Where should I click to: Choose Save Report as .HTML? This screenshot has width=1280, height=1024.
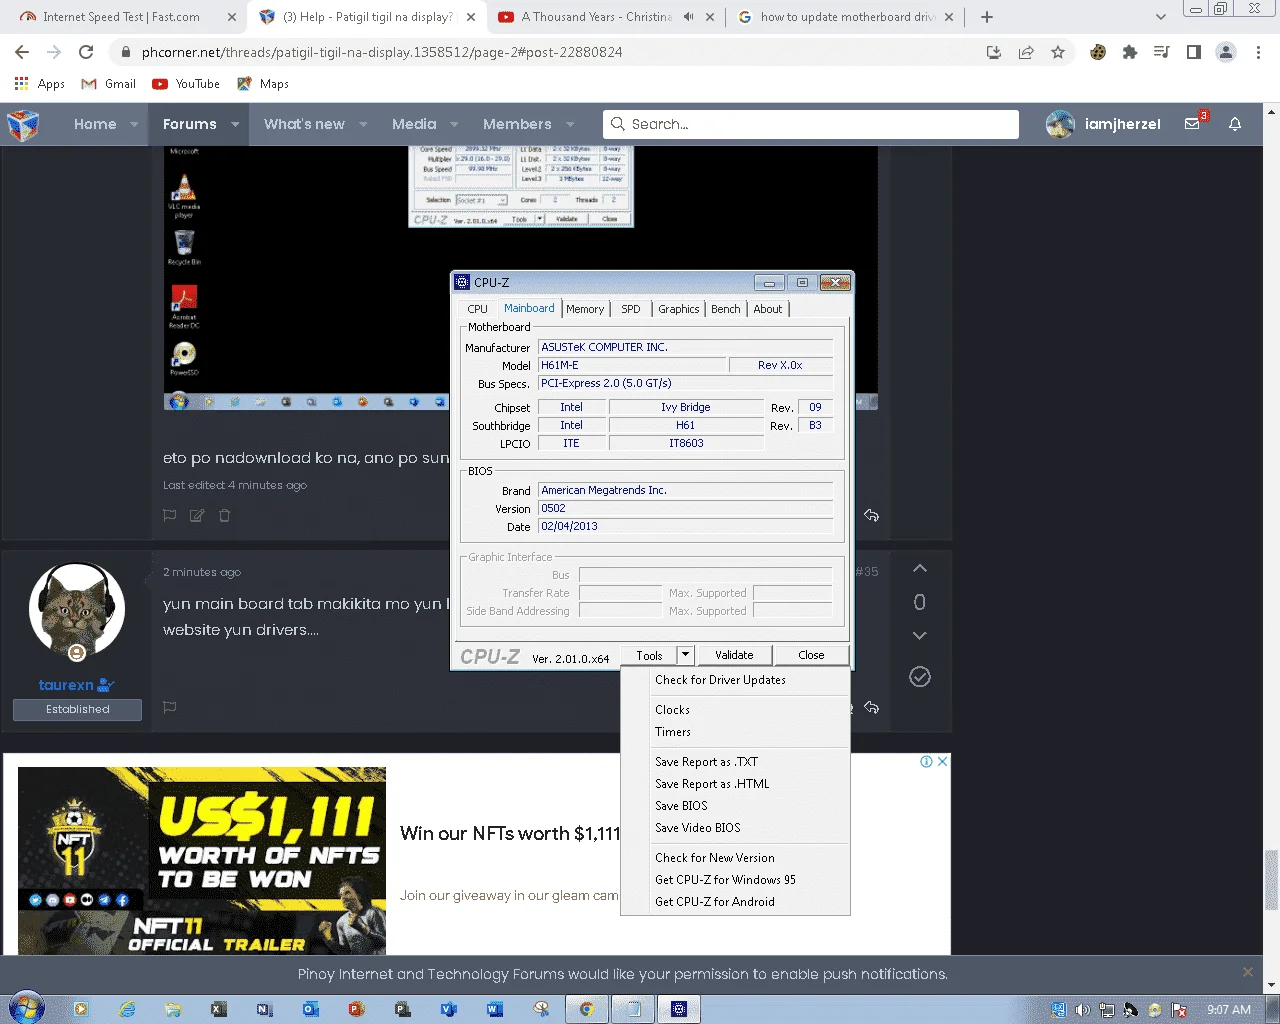point(735,784)
